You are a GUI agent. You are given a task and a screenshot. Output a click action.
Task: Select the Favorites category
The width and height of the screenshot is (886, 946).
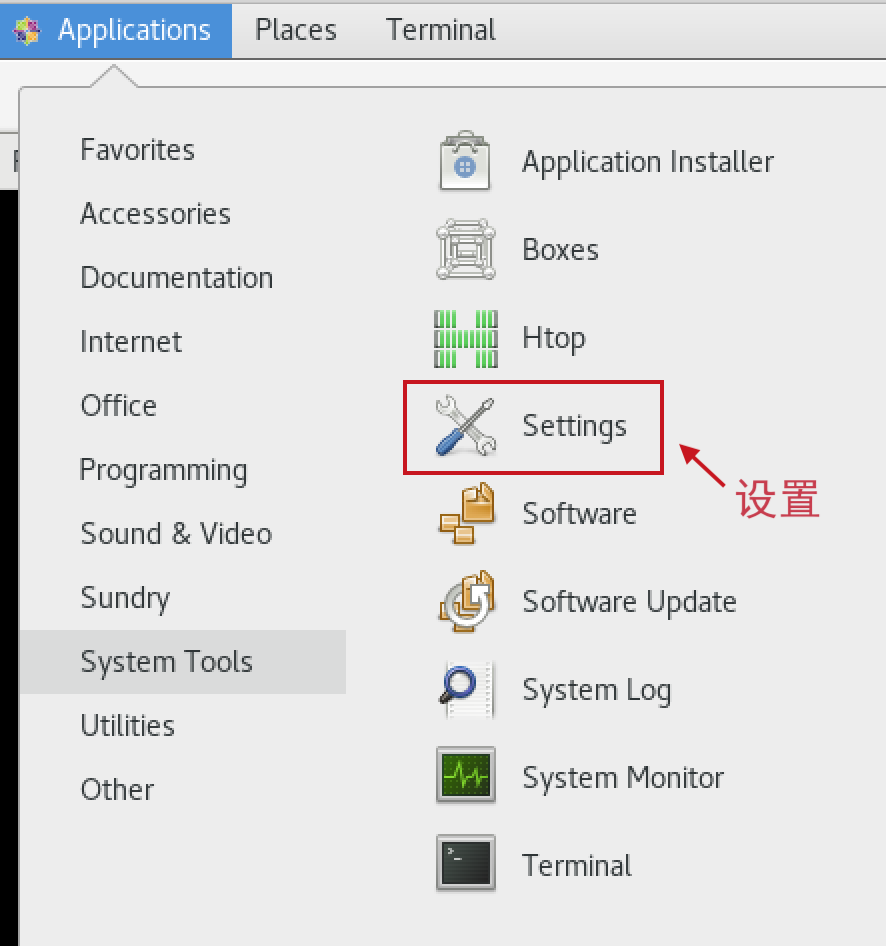(x=138, y=150)
